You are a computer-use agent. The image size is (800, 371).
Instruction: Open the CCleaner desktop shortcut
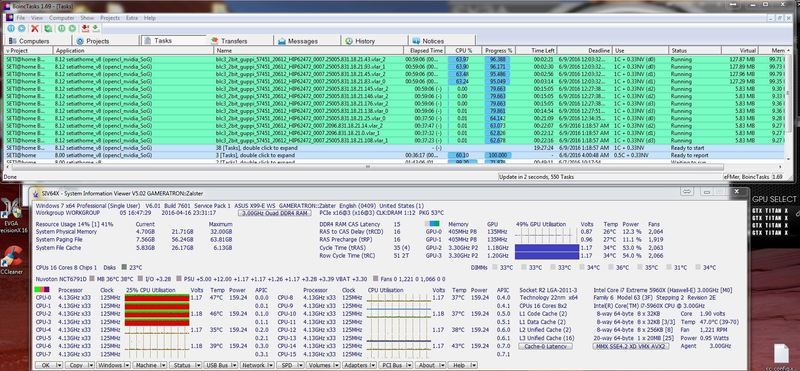11,260
